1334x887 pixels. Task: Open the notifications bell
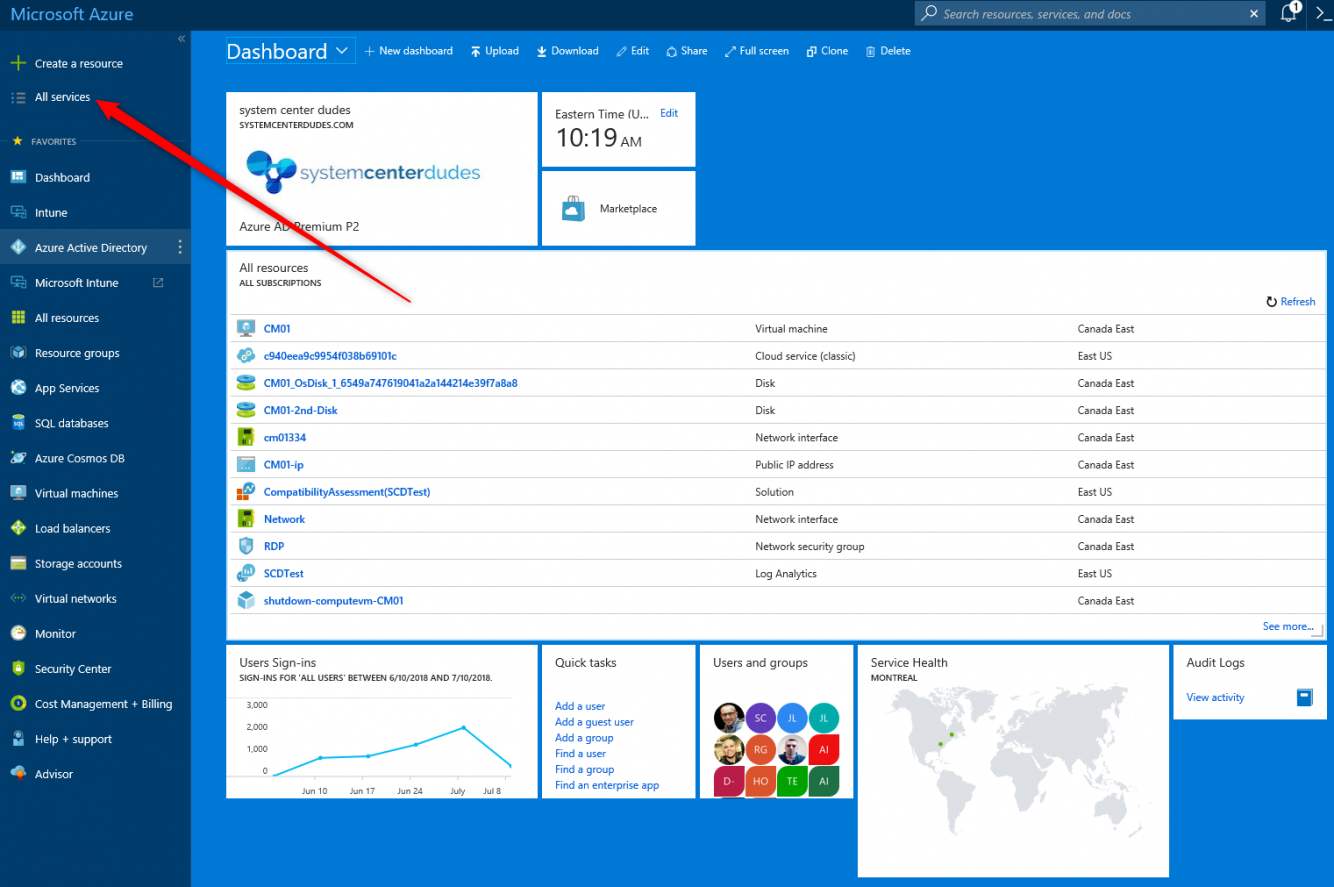click(x=1288, y=15)
